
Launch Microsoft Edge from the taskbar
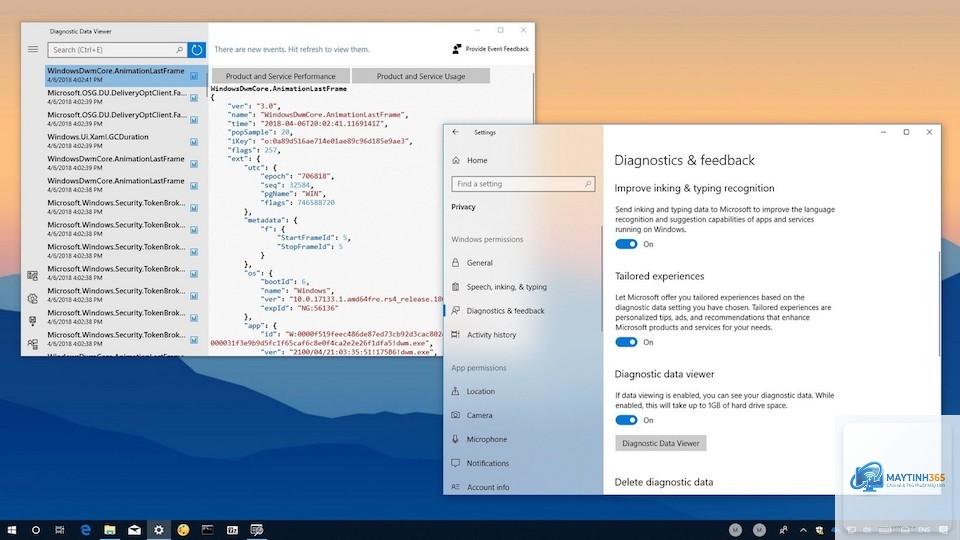(x=85, y=530)
